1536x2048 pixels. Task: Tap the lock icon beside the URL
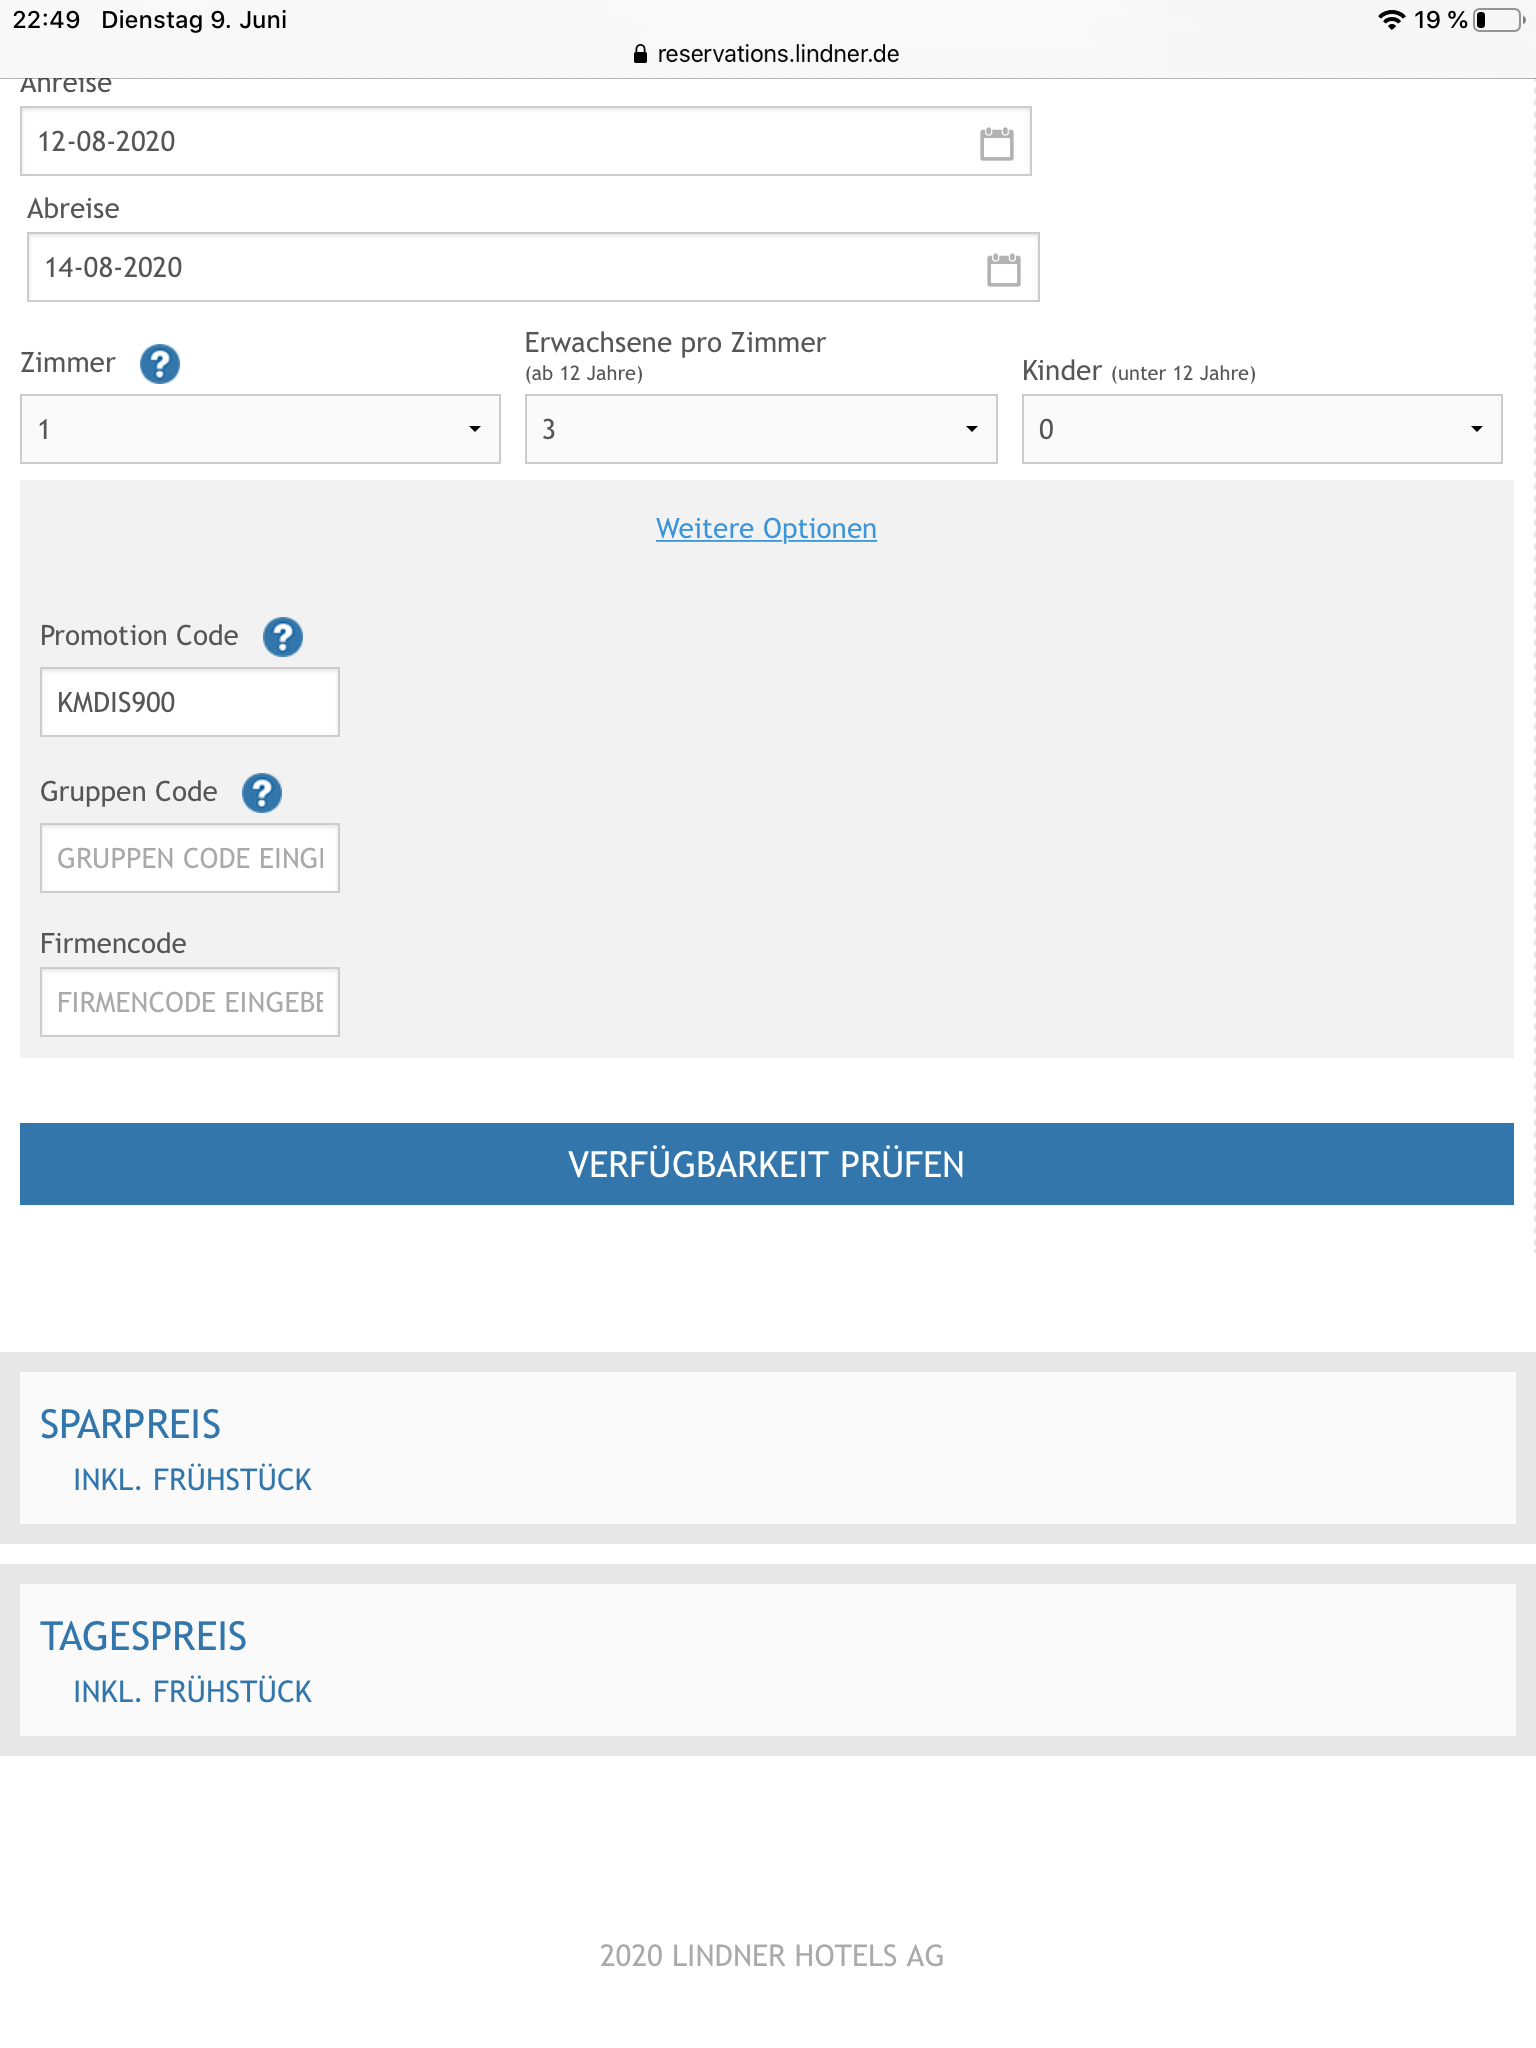(640, 54)
